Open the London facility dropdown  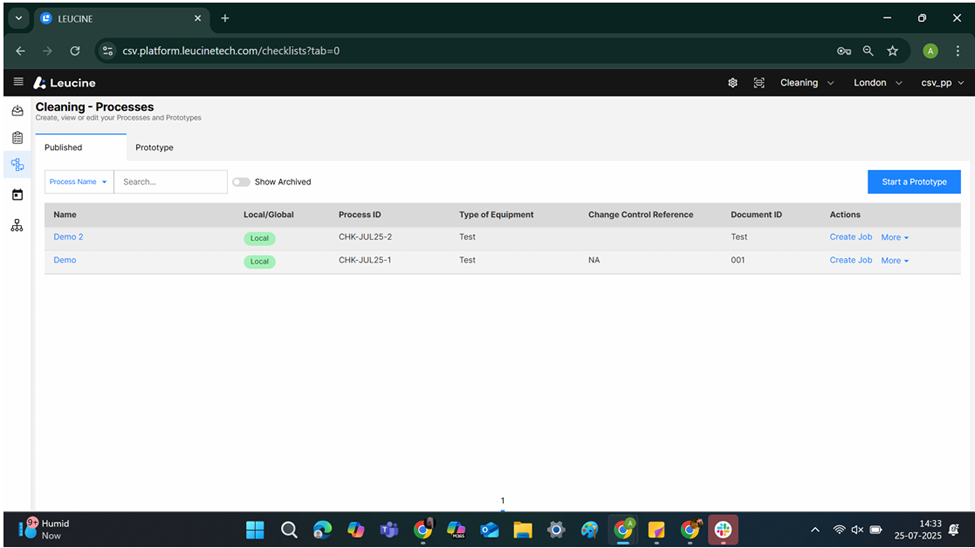click(877, 83)
